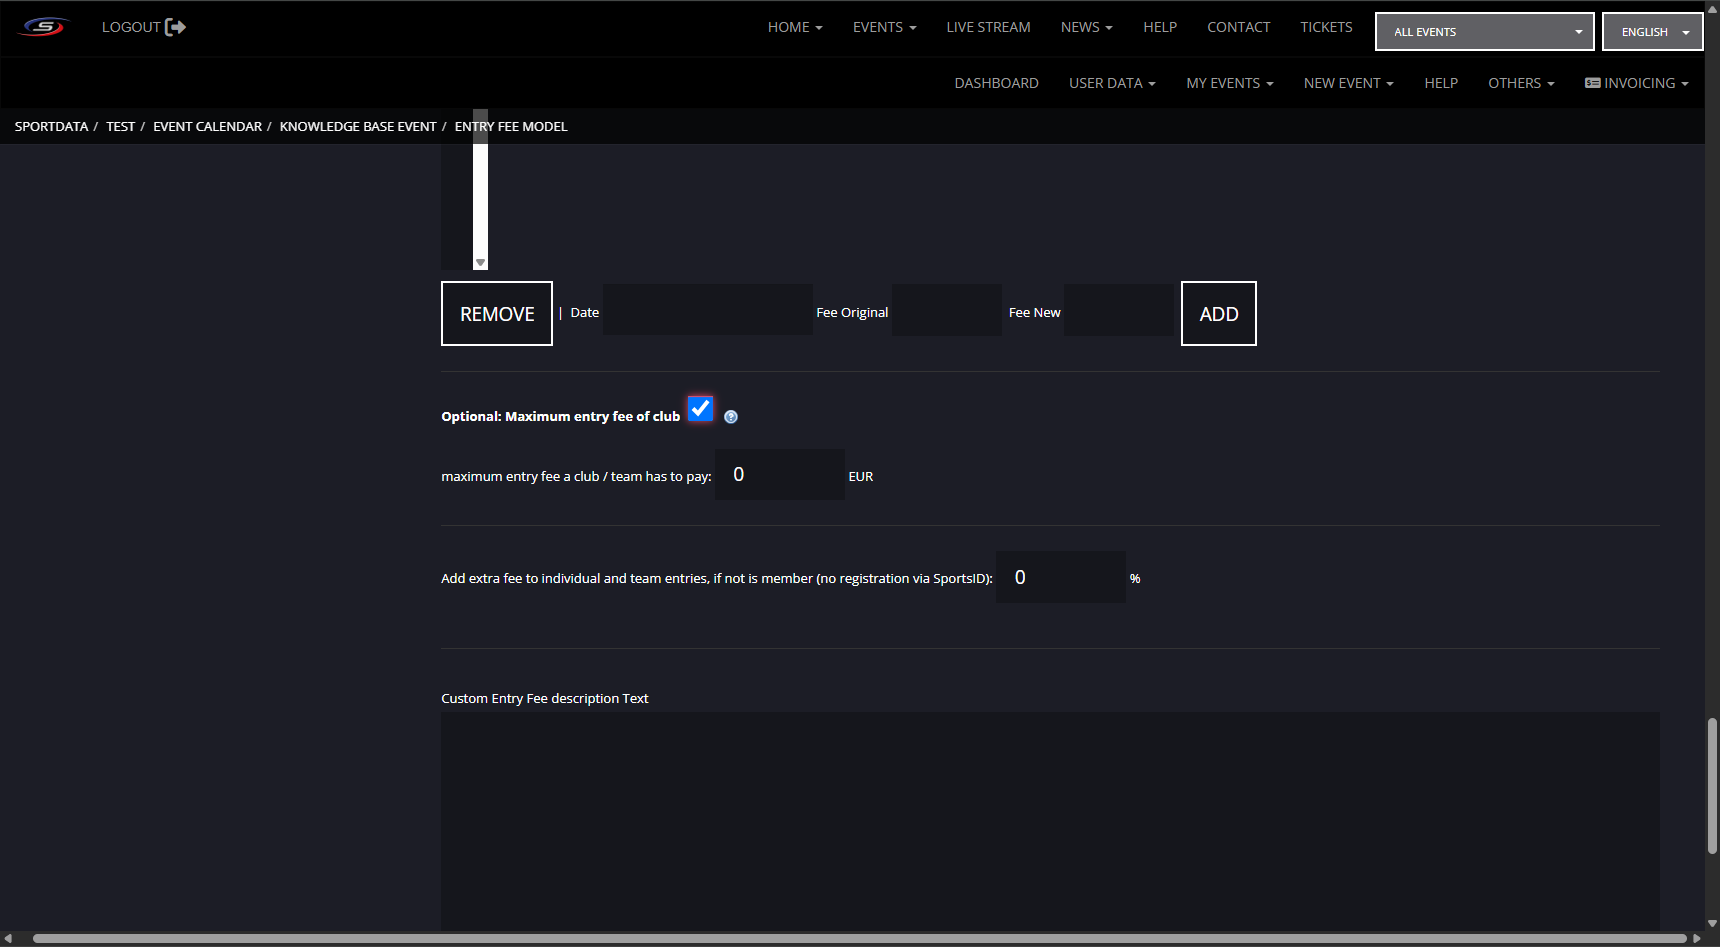Open the ALL EVENTS selector
This screenshot has height=947, width=1720.
click(x=1484, y=32)
